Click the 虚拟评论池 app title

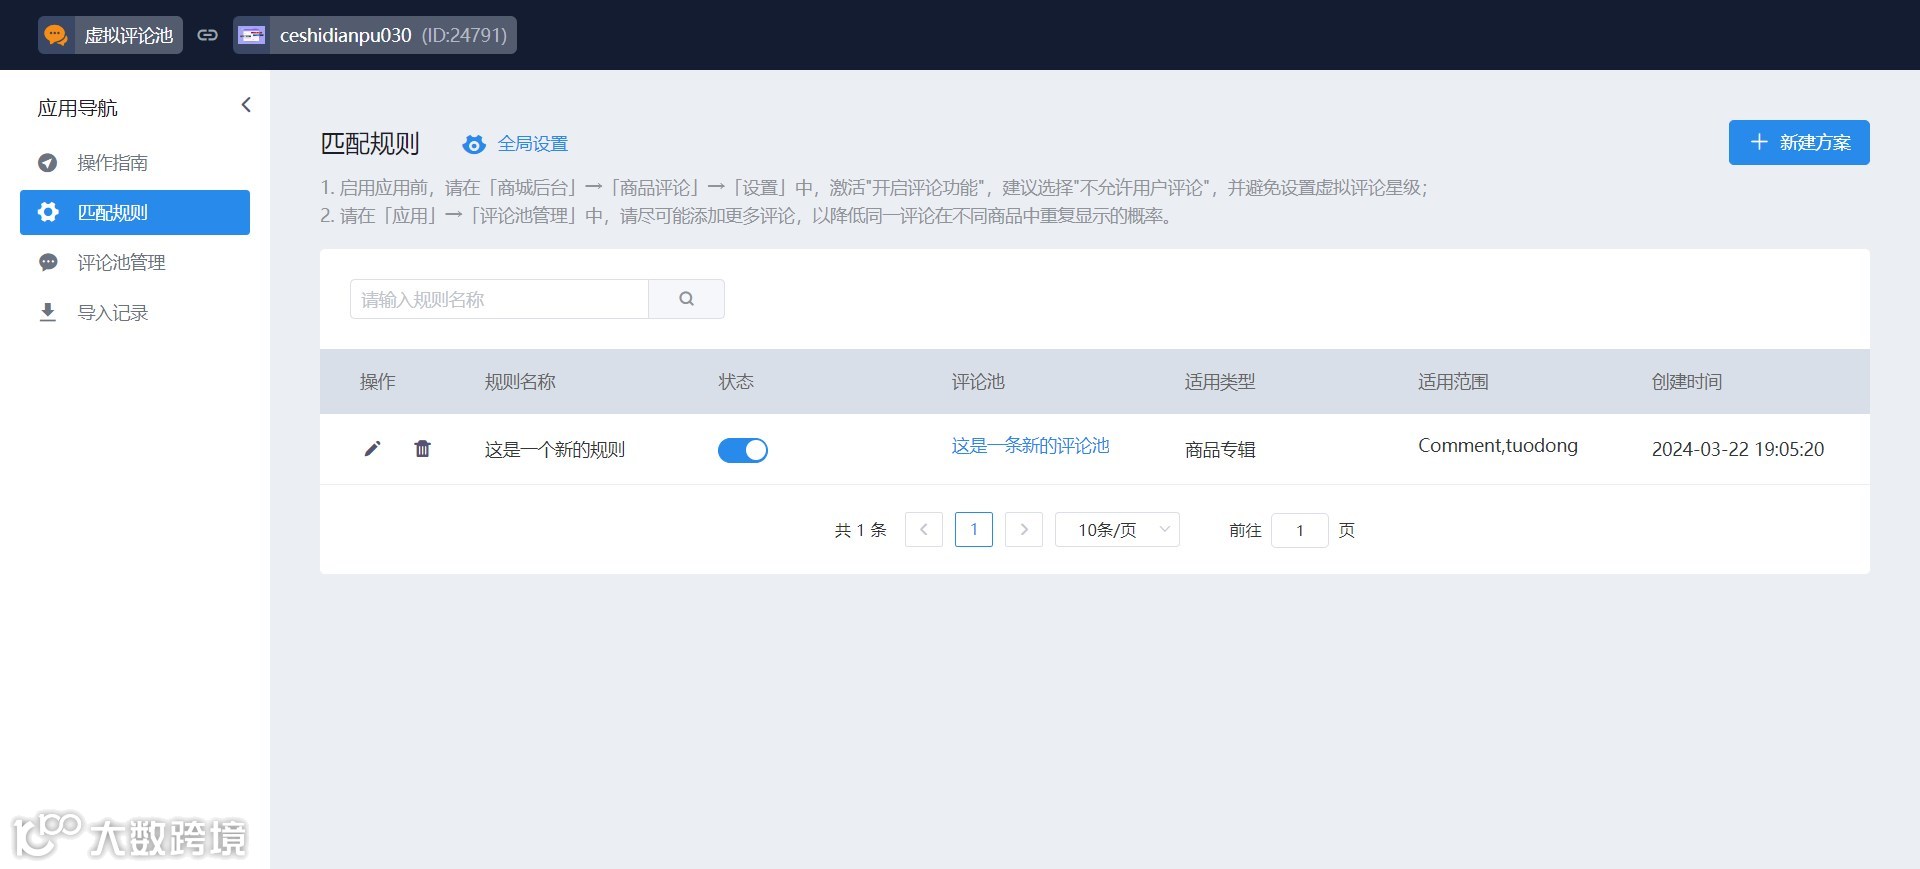[x=129, y=35]
